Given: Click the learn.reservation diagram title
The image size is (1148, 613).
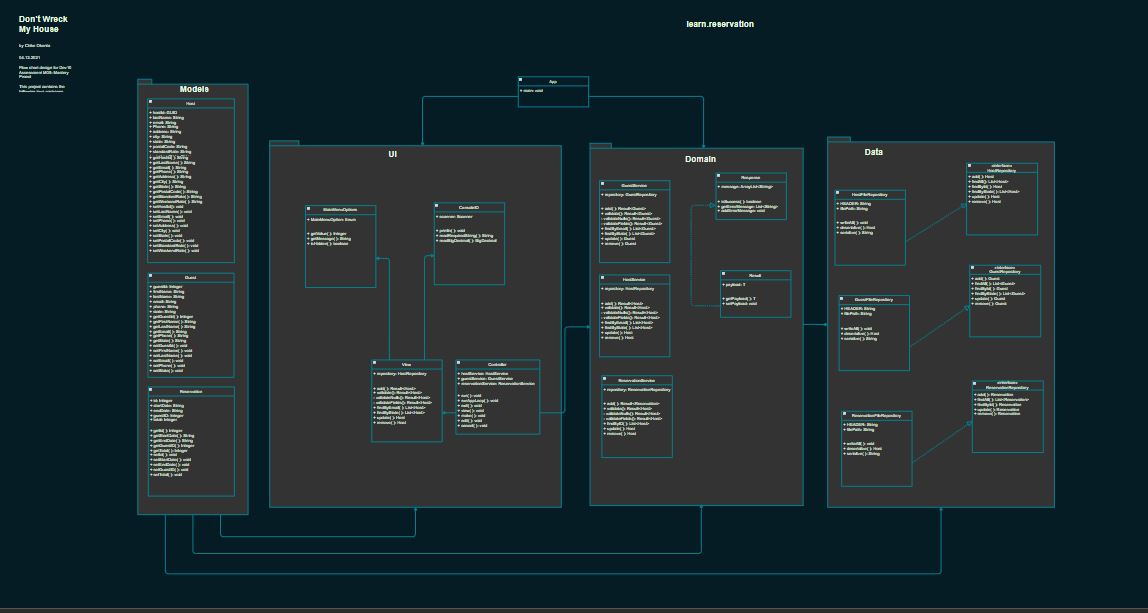Looking at the screenshot, I should click(720, 24).
